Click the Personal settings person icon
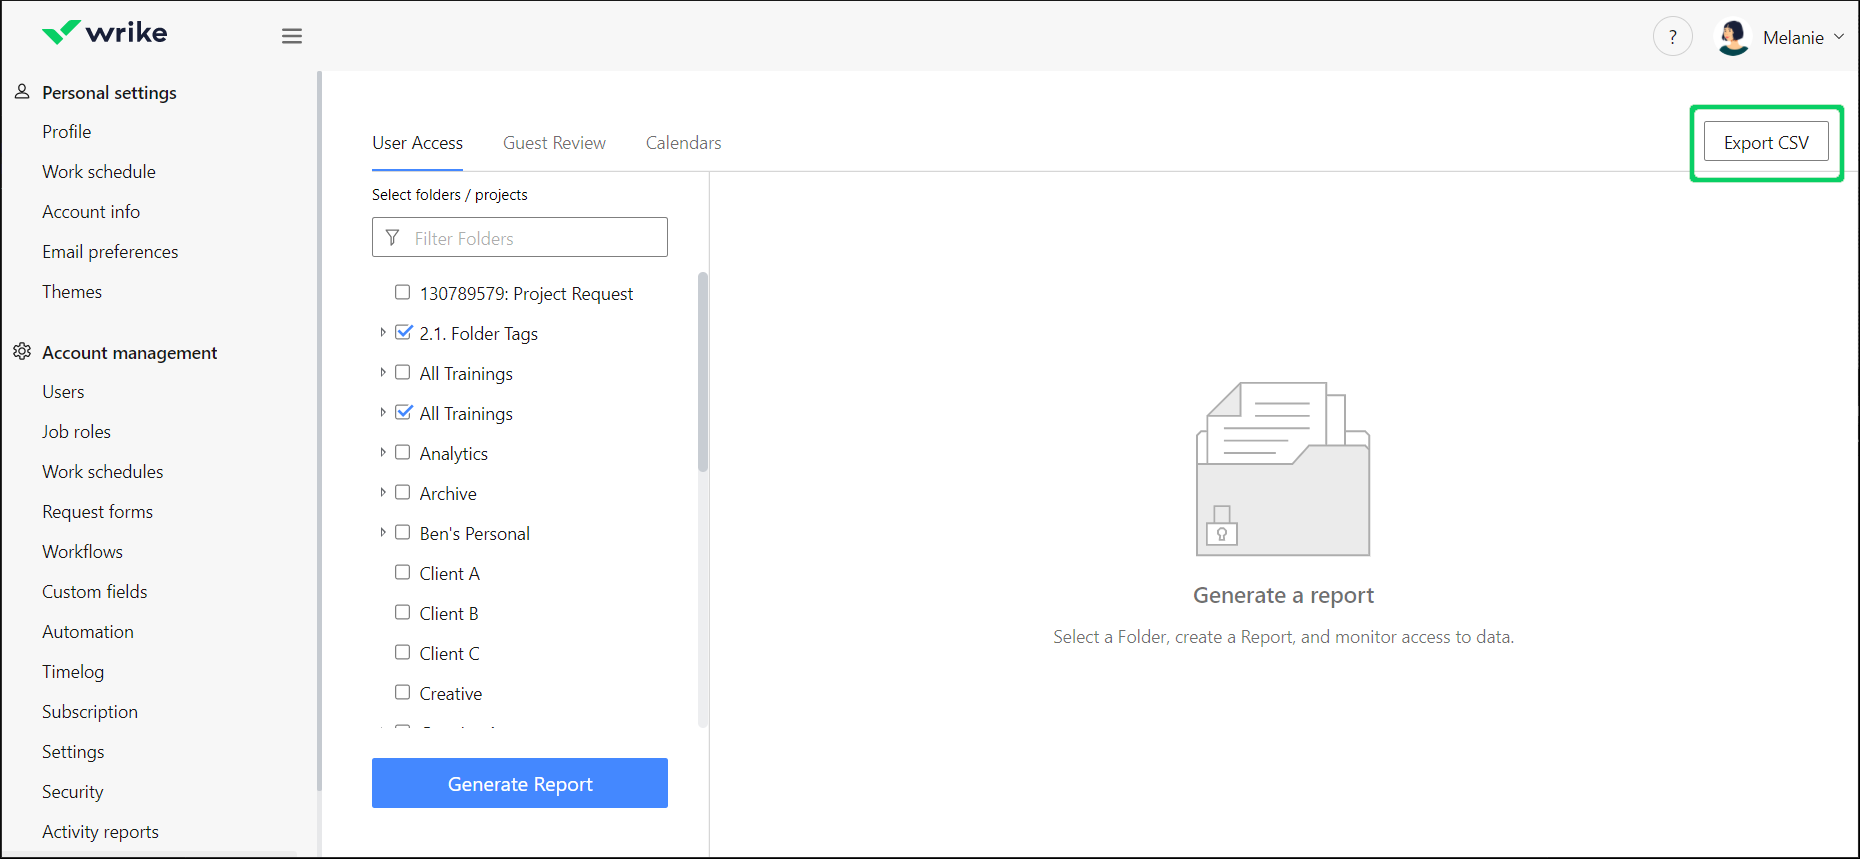The width and height of the screenshot is (1860, 859). (x=22, y=92)
